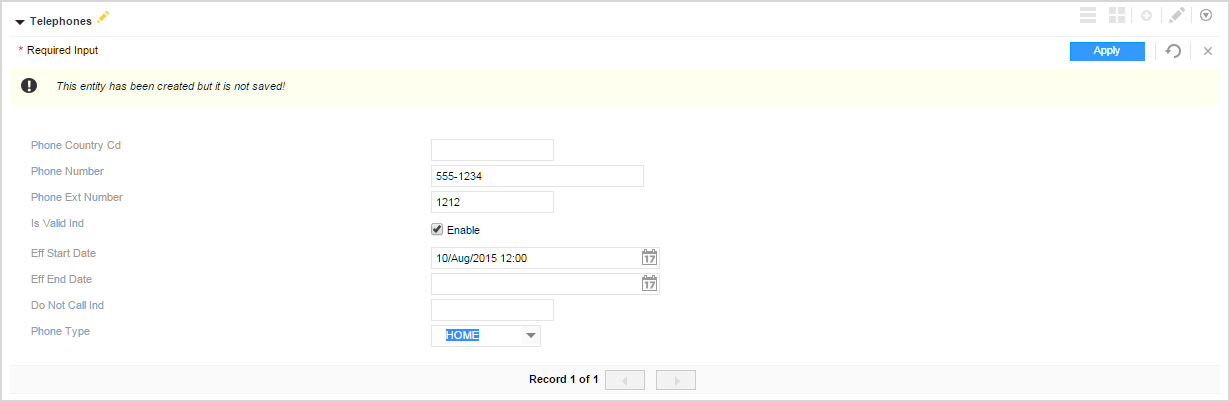Viewport: 1230px width, 402px height.
Task: Click the Apply button
Action: [x=1107, y=51]
